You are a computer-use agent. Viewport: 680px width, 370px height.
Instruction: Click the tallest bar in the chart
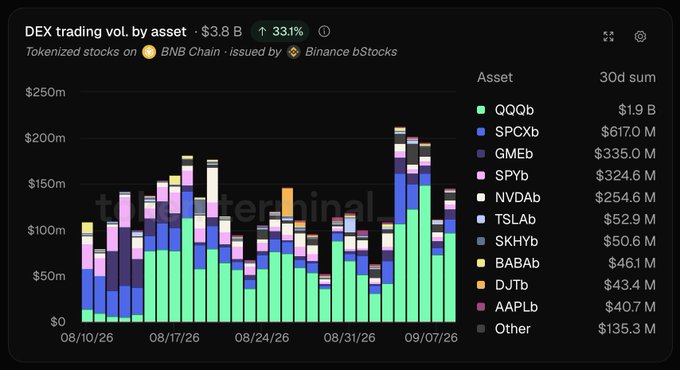400,224
